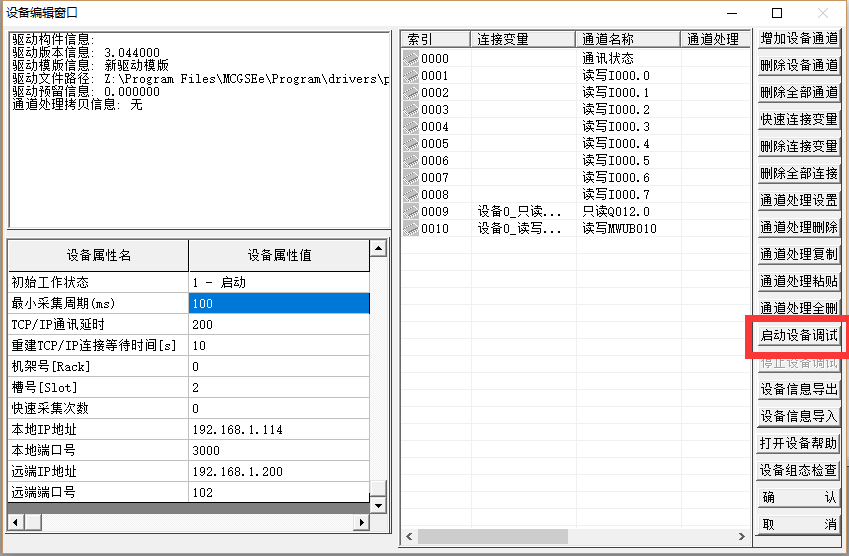Select the row icon for index 0010
849x556 pixels.
tap(411, 229)
